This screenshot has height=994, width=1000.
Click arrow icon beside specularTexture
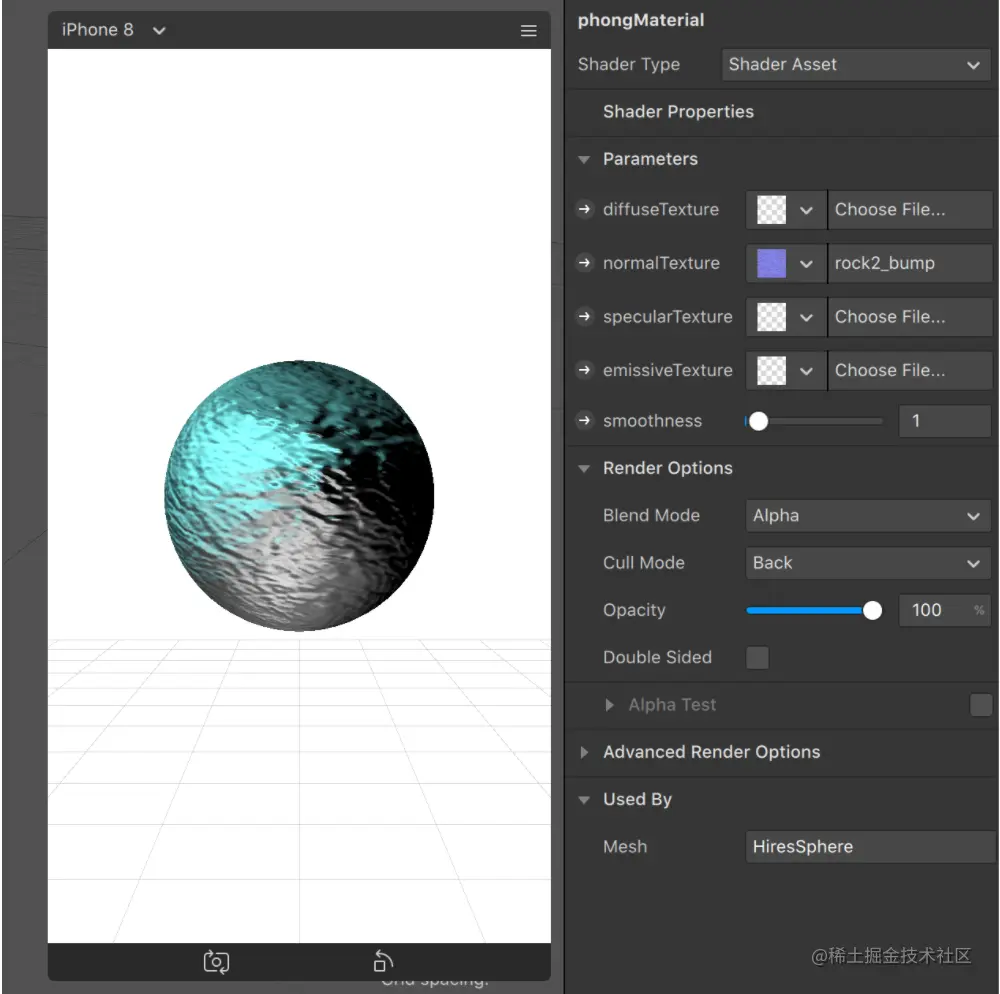pos(584,316)
